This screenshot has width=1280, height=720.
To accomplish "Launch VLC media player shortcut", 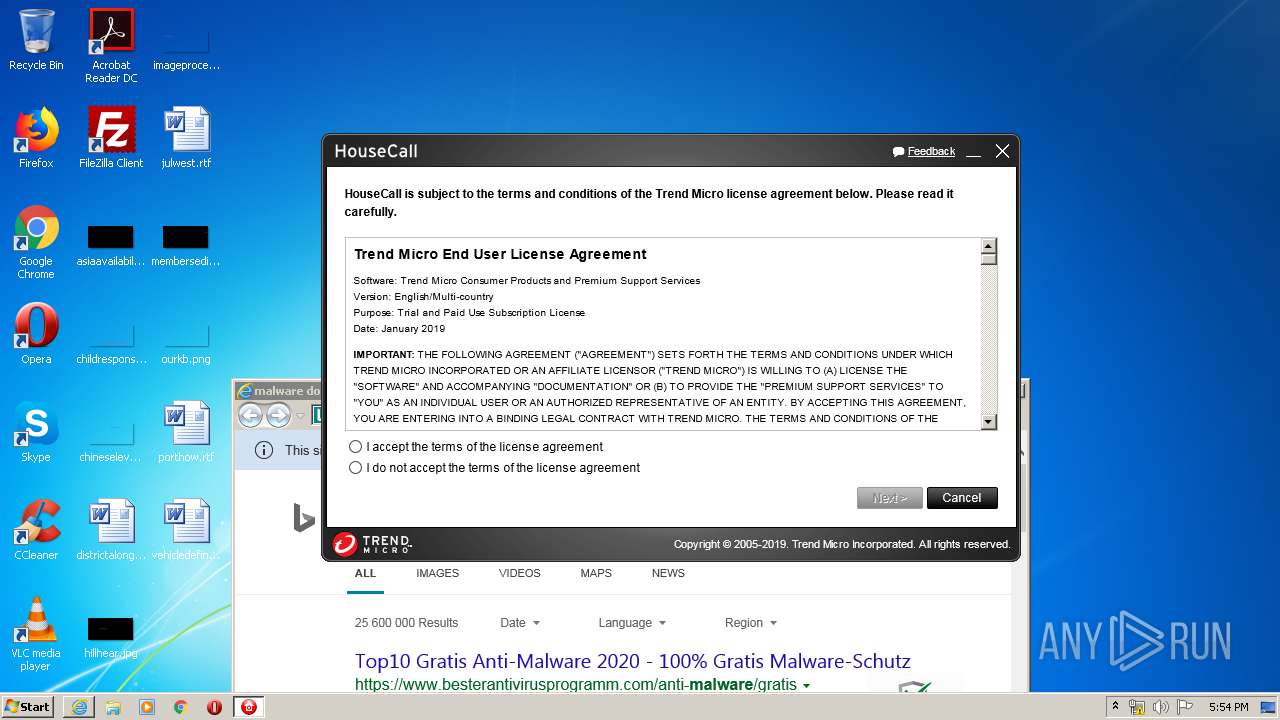I will tap(36, 635).
